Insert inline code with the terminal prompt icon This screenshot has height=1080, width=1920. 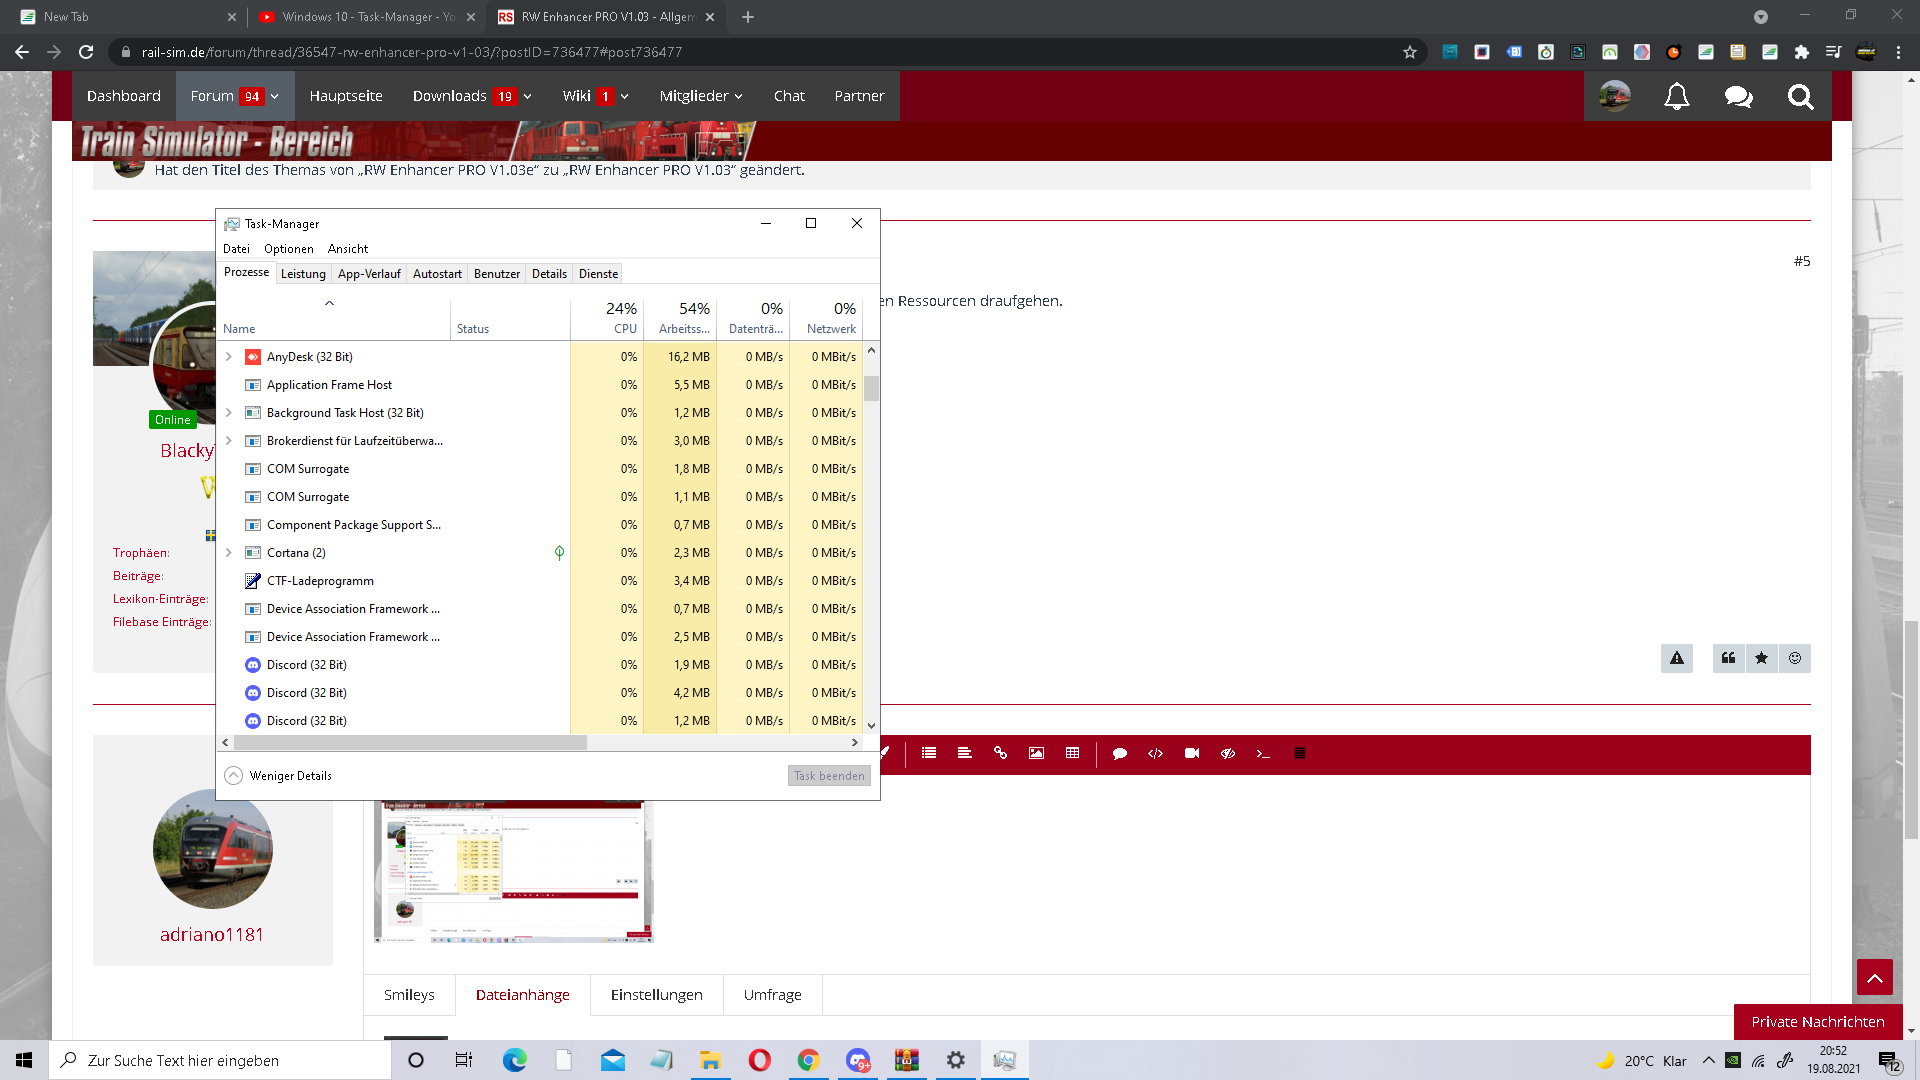(1263, 753)
